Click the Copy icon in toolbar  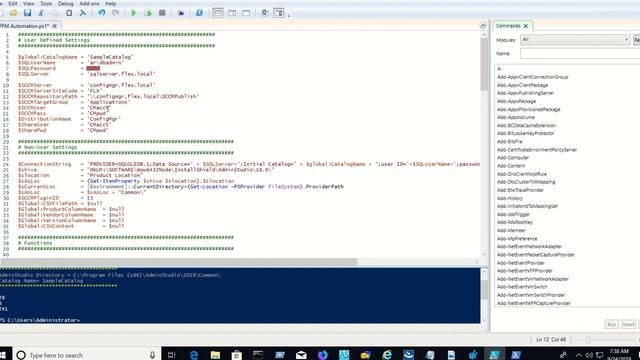(55, 13)
